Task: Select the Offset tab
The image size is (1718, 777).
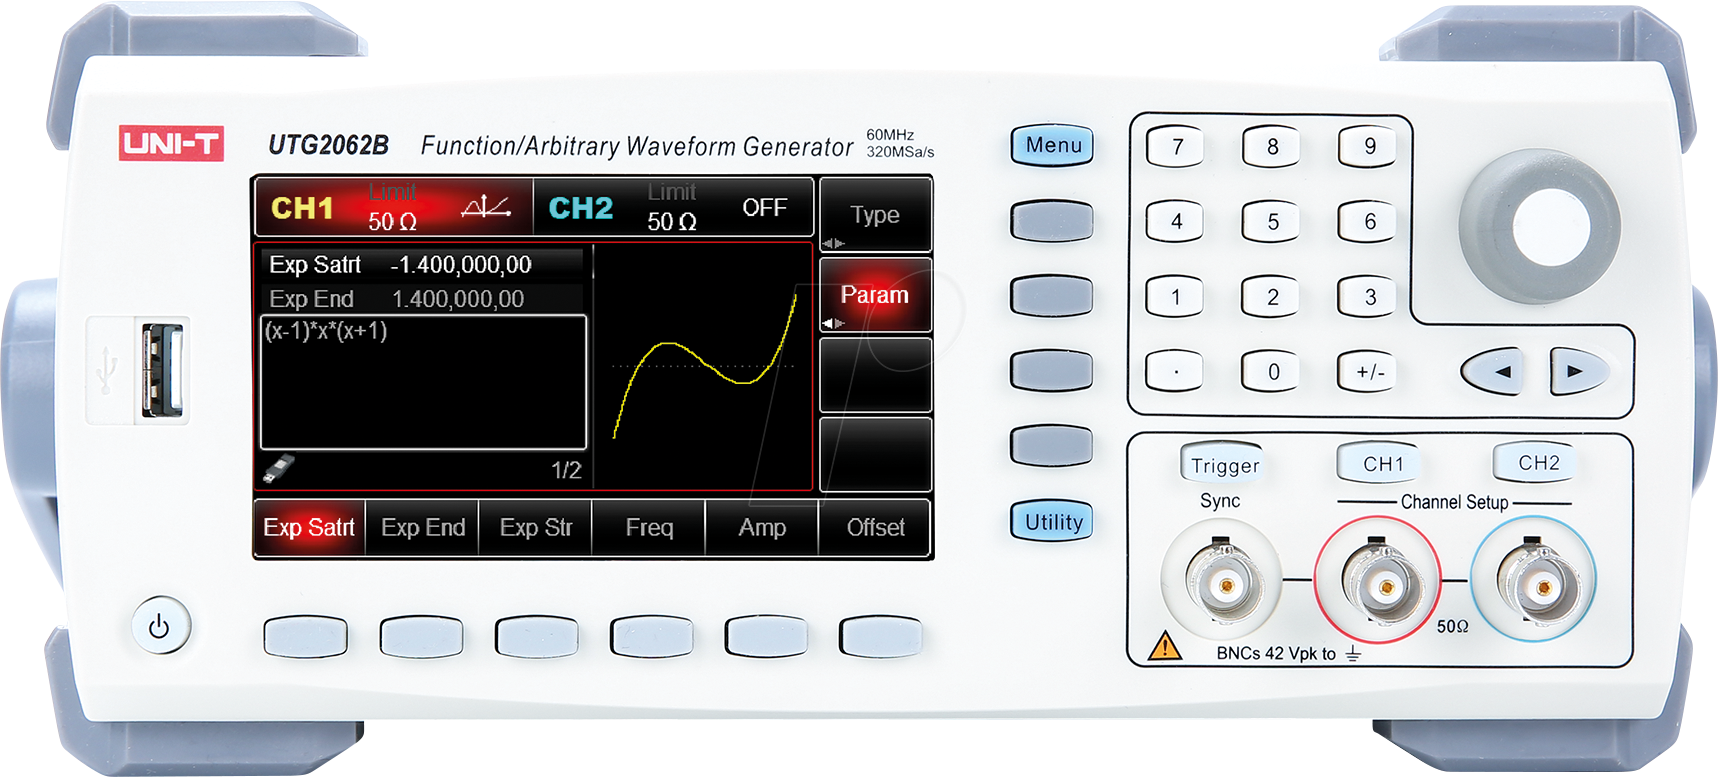Action: pyautogui.click(x=875, y=527)
